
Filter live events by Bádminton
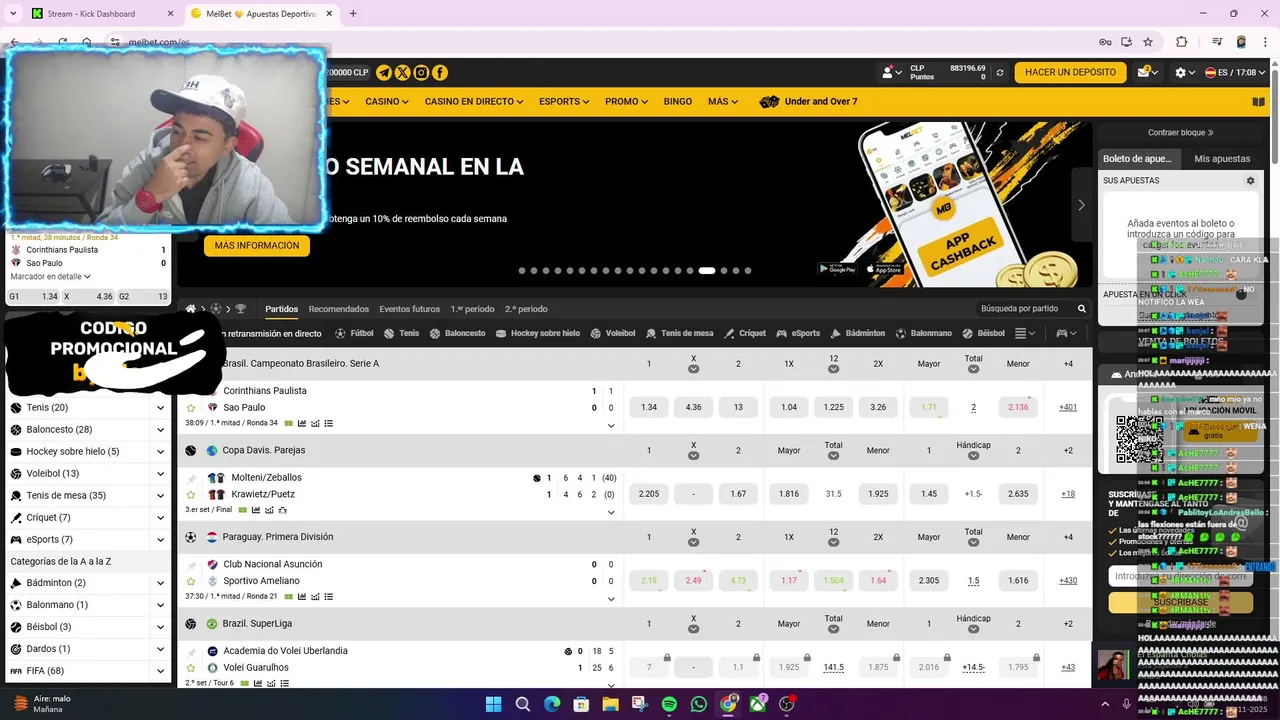coord(858,333)
